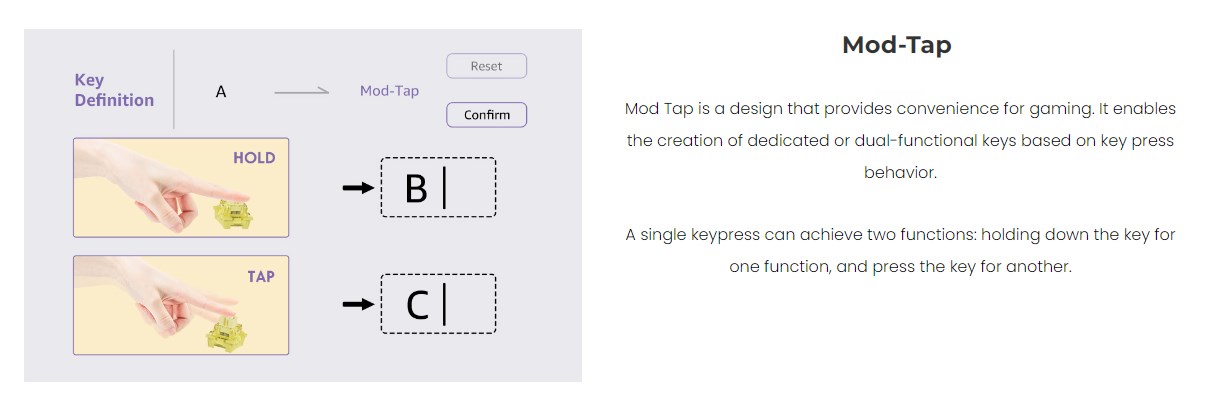Click the vertical divider beside Key Definition

(x=174, y=90)
